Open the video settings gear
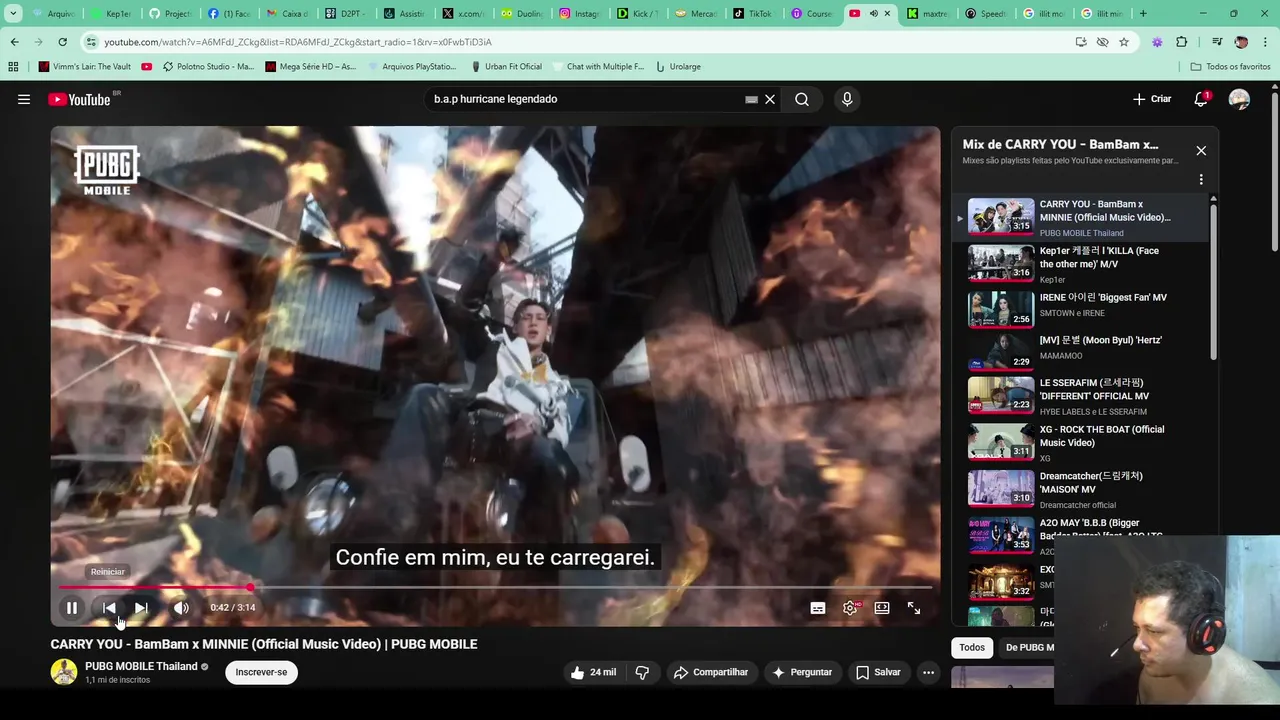This screenshot has width=1280, height=720. click(x=850, y=607)
